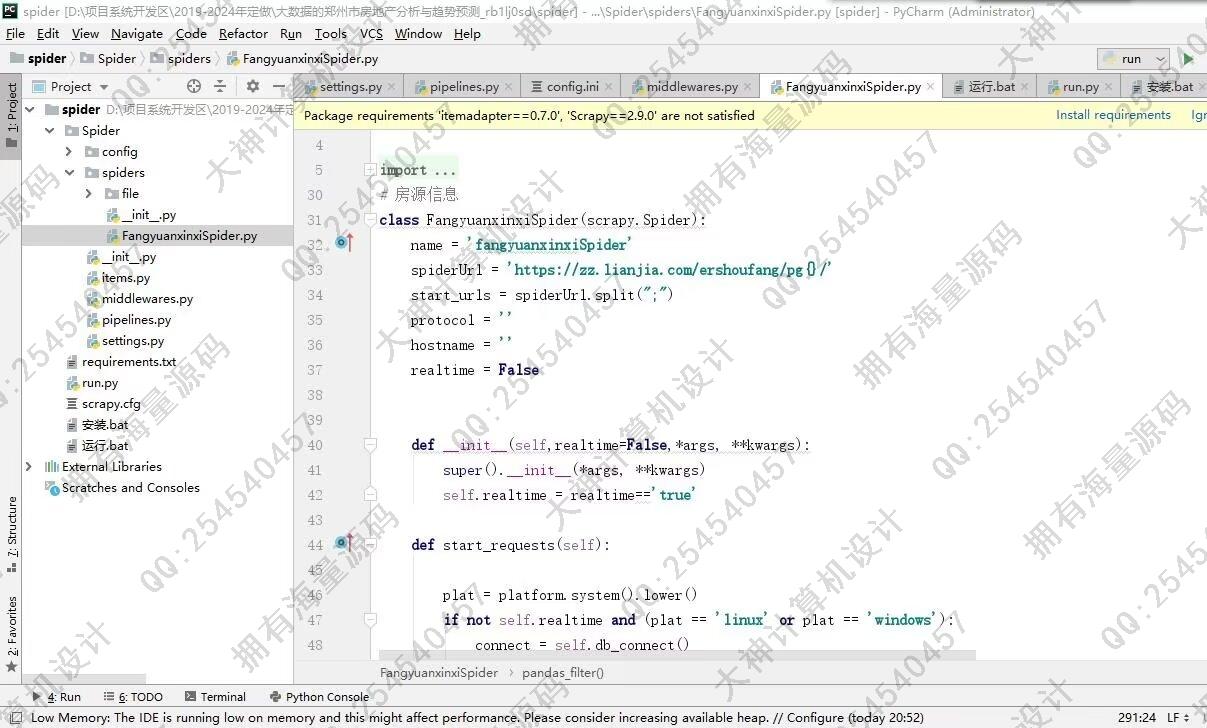The image size is (1207, 728).
Task: Select items.py in project tree
Action: pyautogui.click(x=125, y=278)
